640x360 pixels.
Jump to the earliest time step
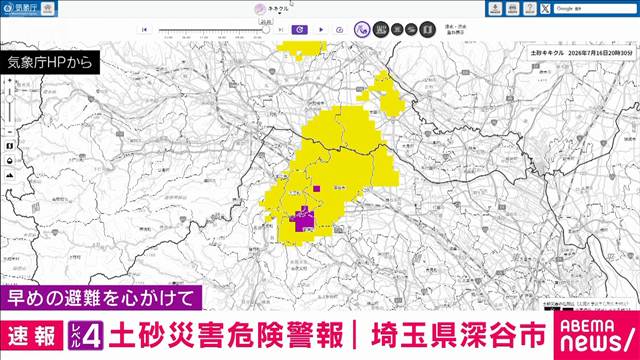144,30
